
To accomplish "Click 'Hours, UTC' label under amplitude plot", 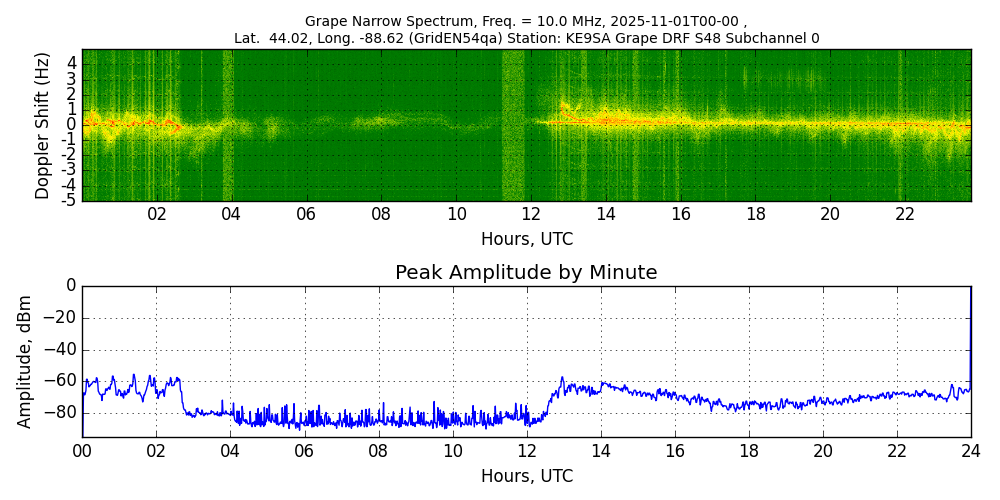I will coord(526,476).
